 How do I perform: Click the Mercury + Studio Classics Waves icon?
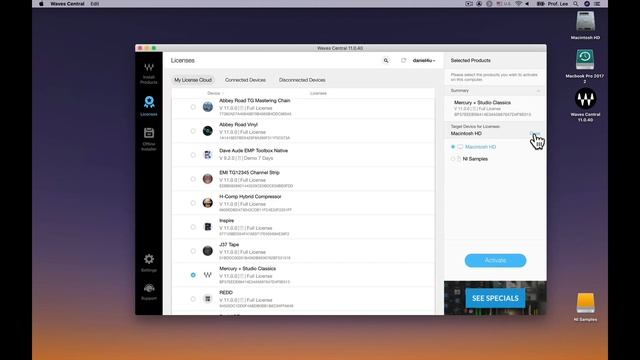coord(207,275)
